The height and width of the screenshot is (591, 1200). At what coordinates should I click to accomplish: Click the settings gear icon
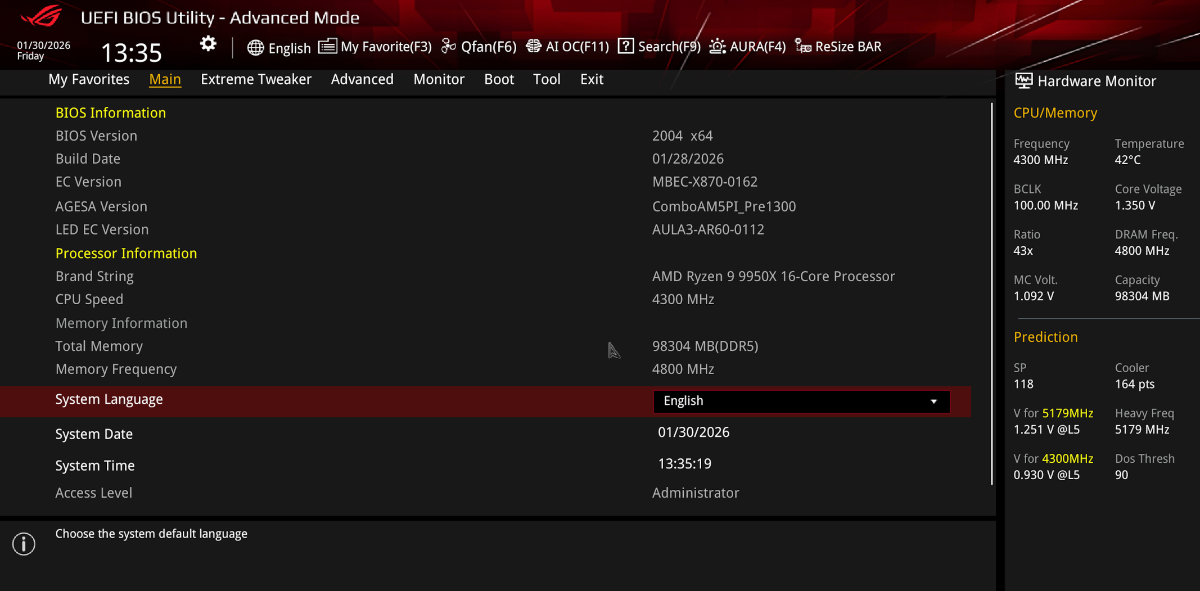[x=208, y=43]
